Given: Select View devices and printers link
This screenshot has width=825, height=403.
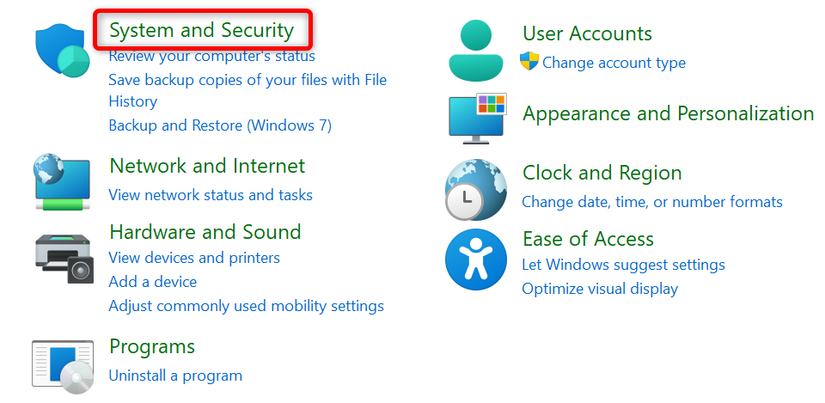Looking at the screenshot, I should (194, 258).
